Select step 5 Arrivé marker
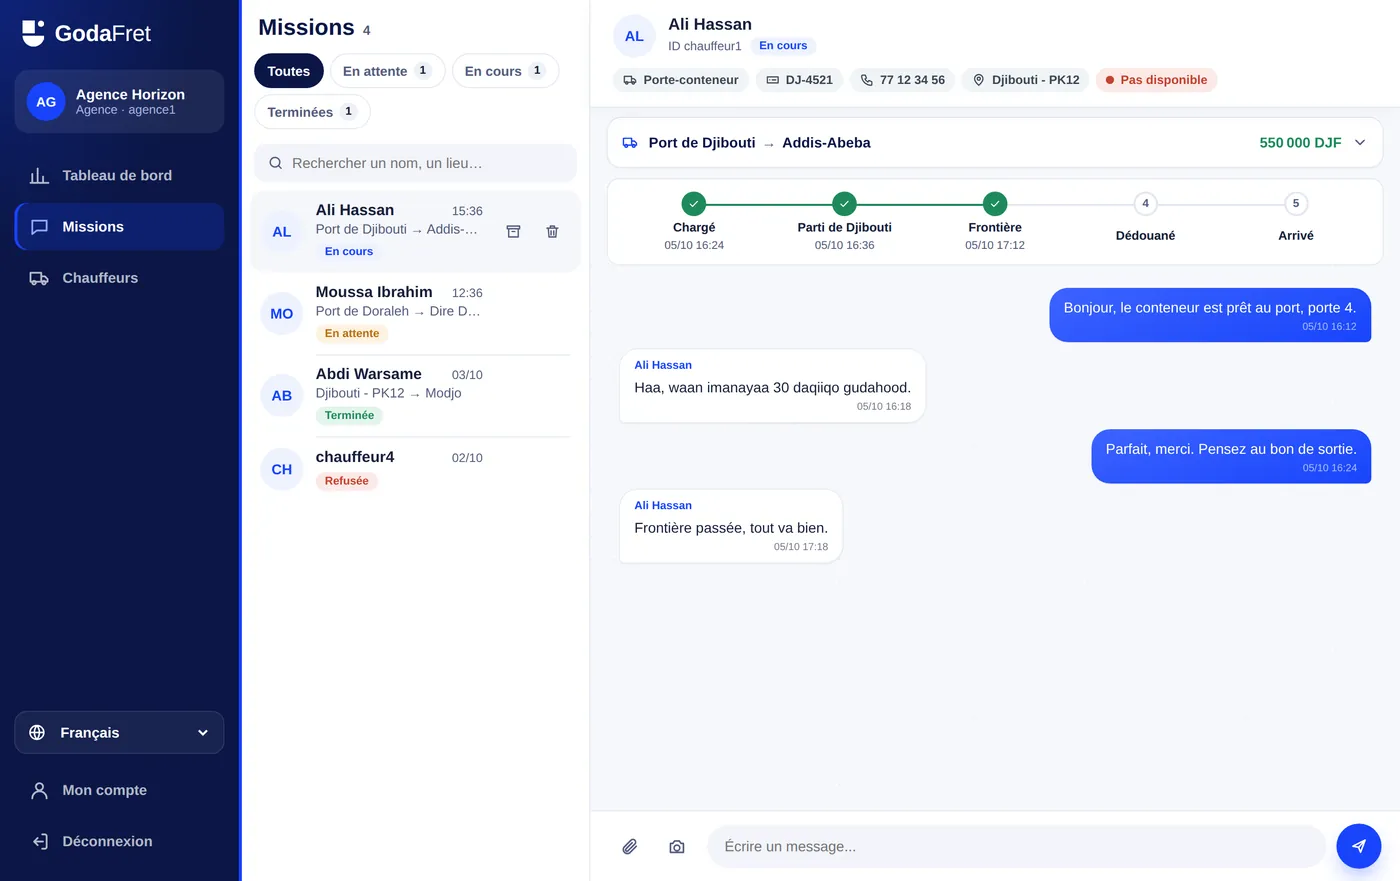Viewport: 1400px width, 881px height. coord(1296,204)
